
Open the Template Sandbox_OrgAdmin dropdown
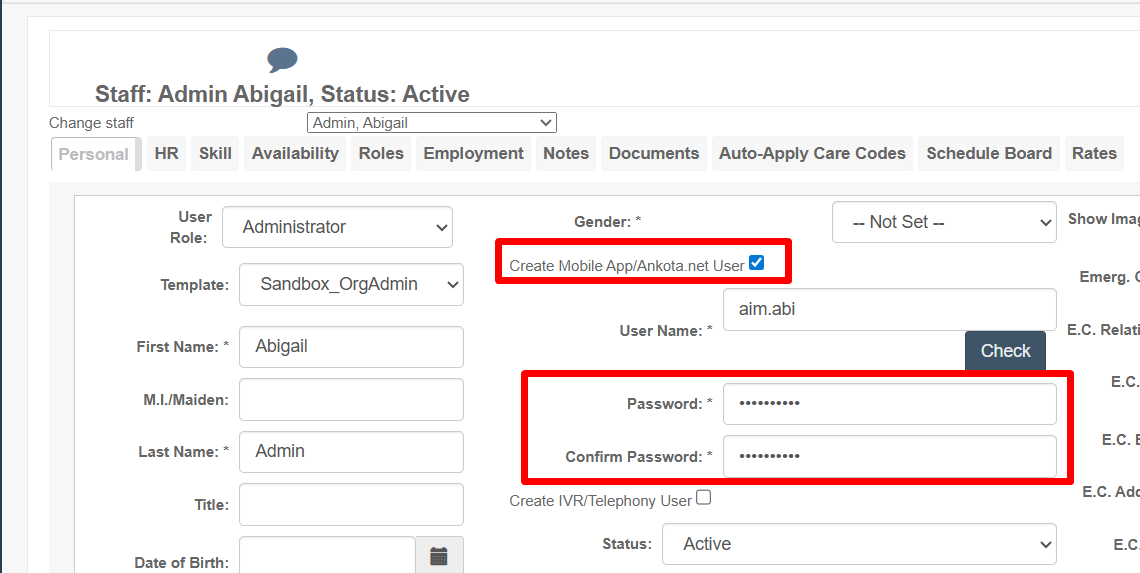[x=351, y=284]
